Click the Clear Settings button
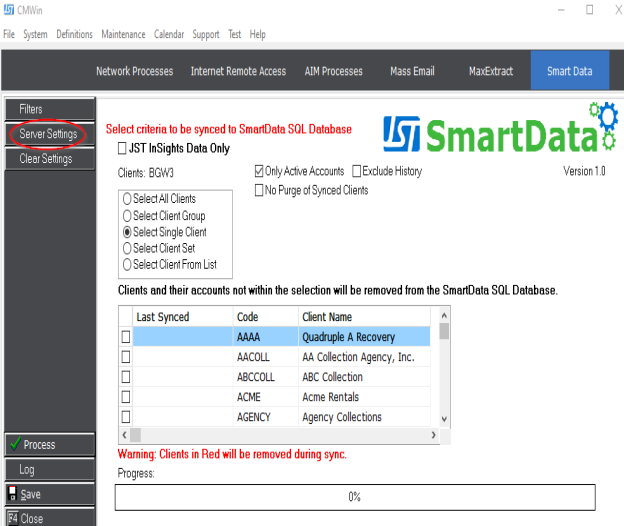 coord(48,159)
